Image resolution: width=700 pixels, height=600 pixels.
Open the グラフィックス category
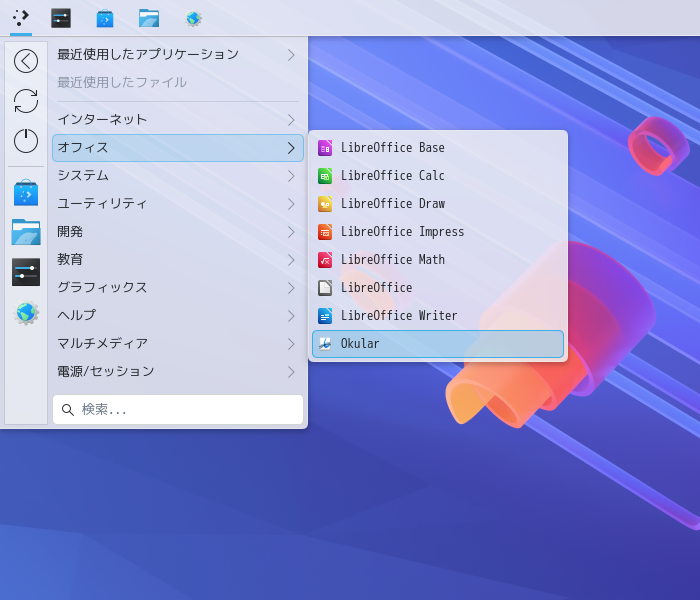(178, 288)
